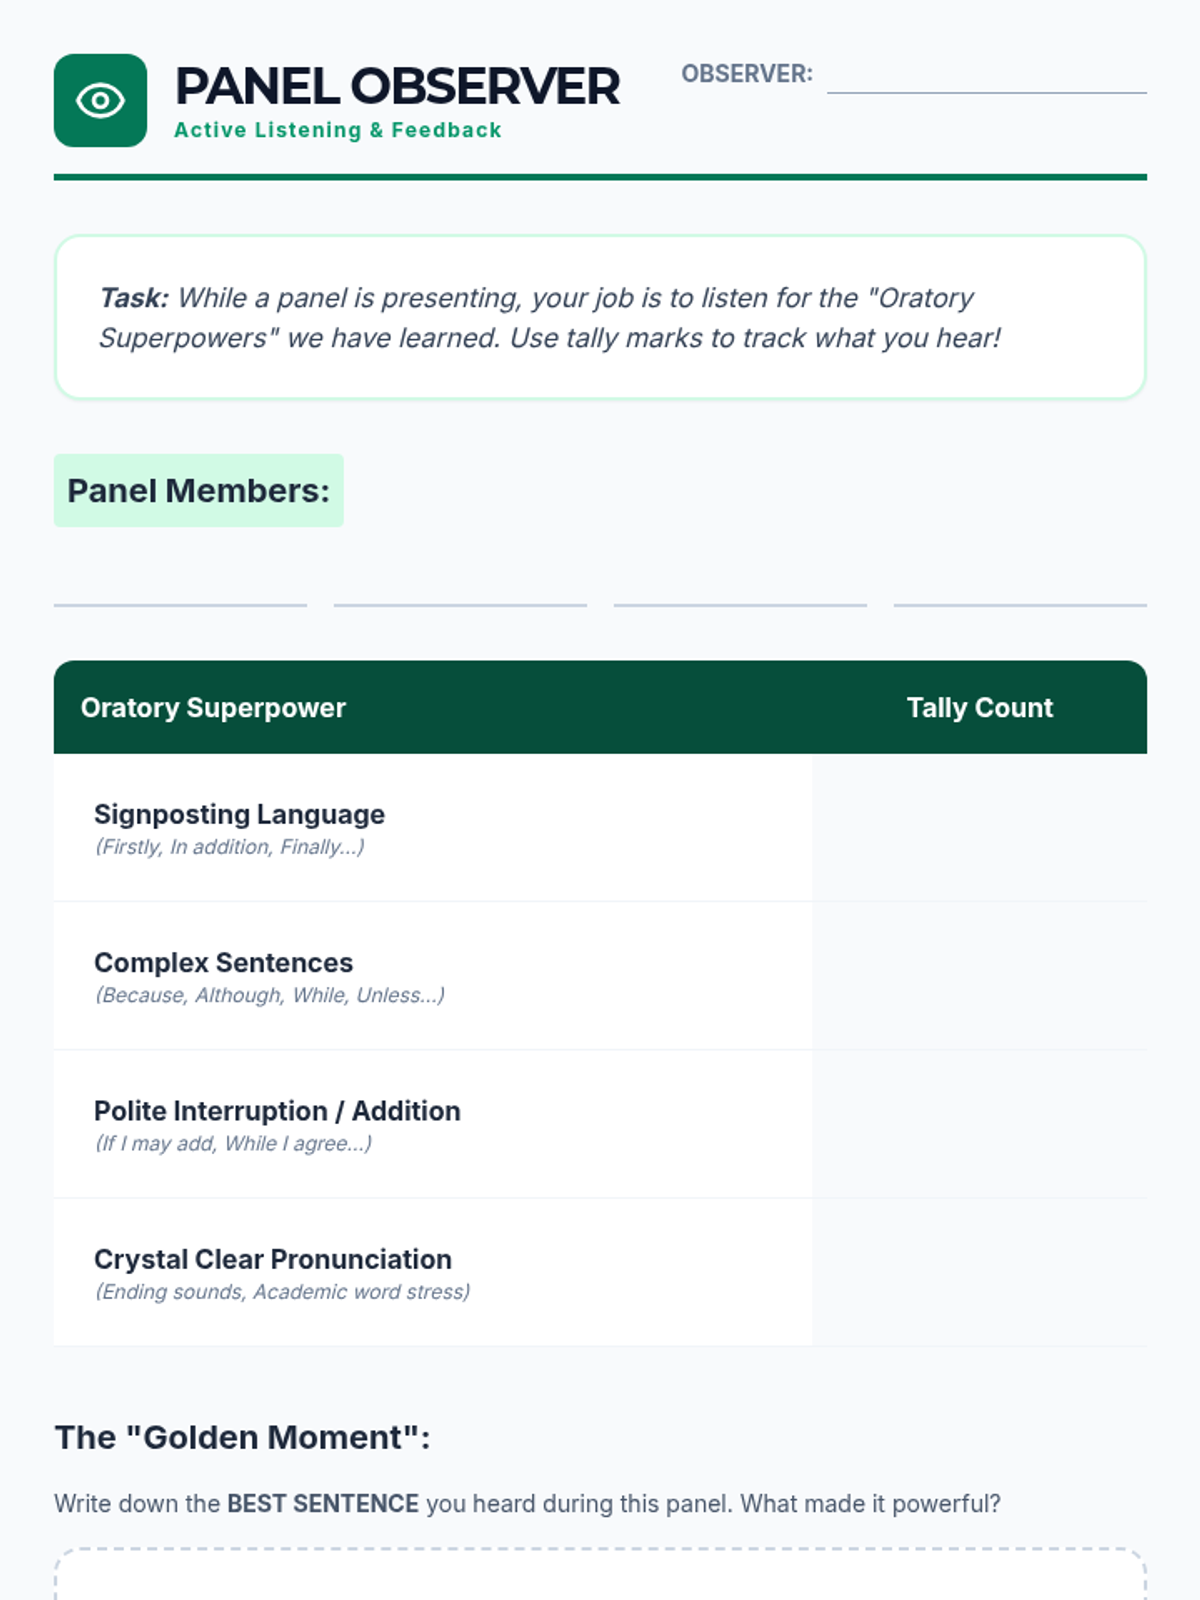
Task: Click the Observer name input line
Action: [986, 78]
